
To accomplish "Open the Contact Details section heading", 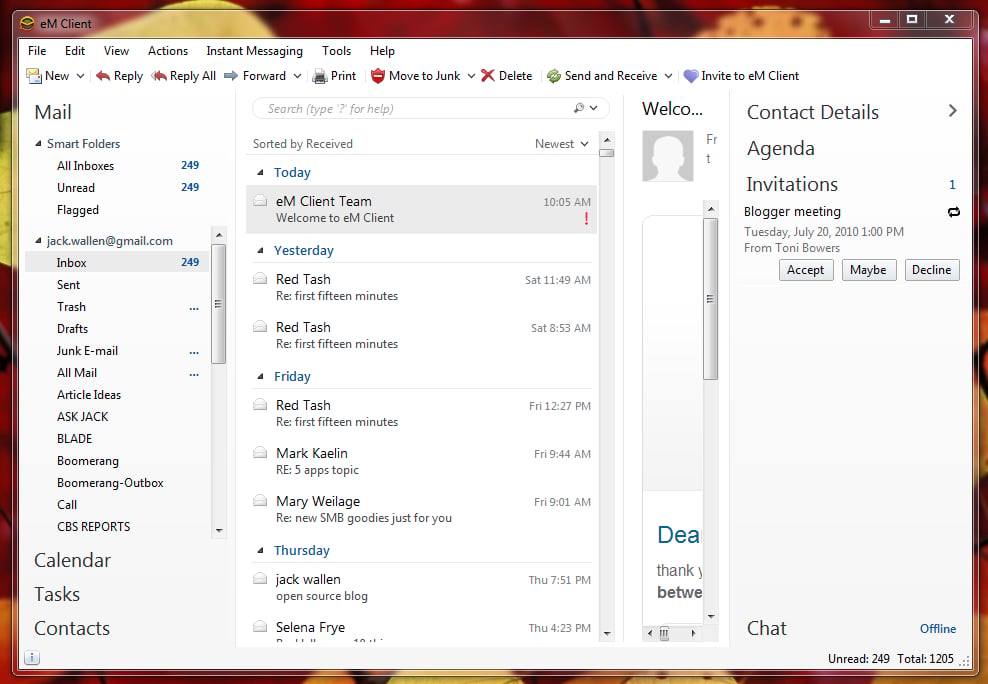I will tap(813, 112).
